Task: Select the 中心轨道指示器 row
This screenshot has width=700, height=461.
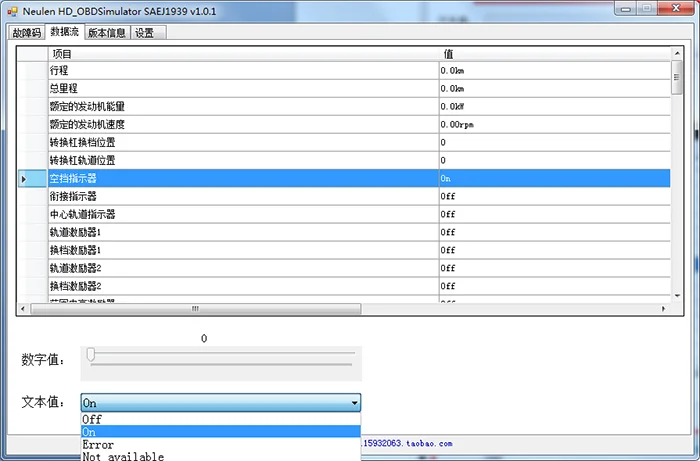Action: coord(344,214)
